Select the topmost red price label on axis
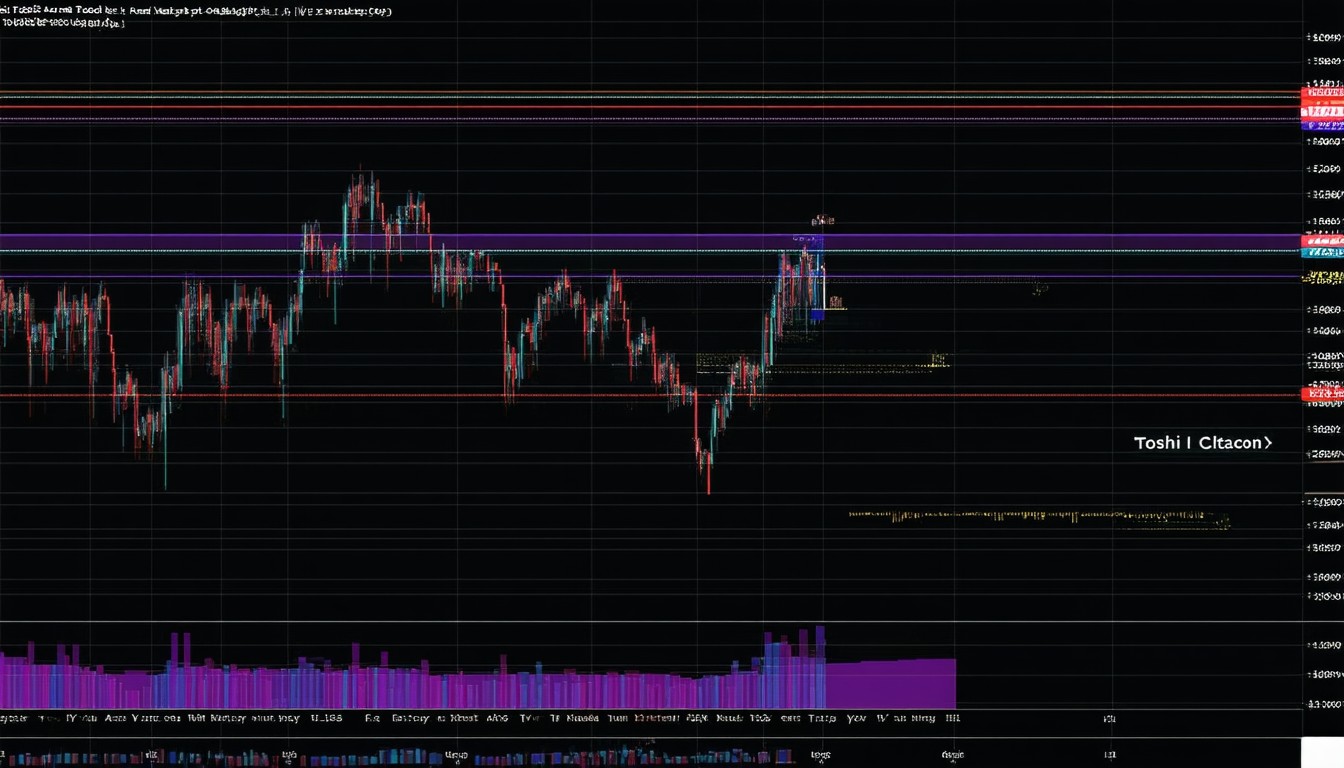Image resolution: width=1344 pixels, height=768 pixels. point(1322,94)
